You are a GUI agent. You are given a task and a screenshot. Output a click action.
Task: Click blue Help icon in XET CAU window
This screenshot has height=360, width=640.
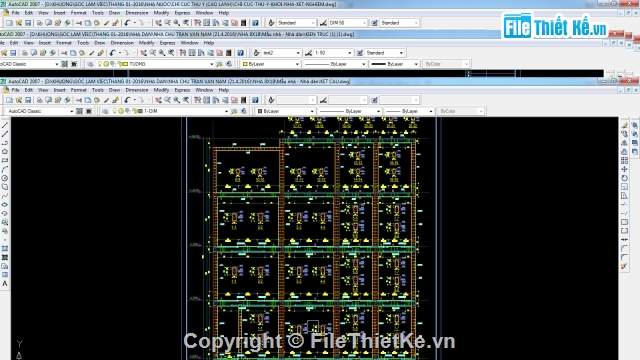pyautogui.click(x=255, y=100)
